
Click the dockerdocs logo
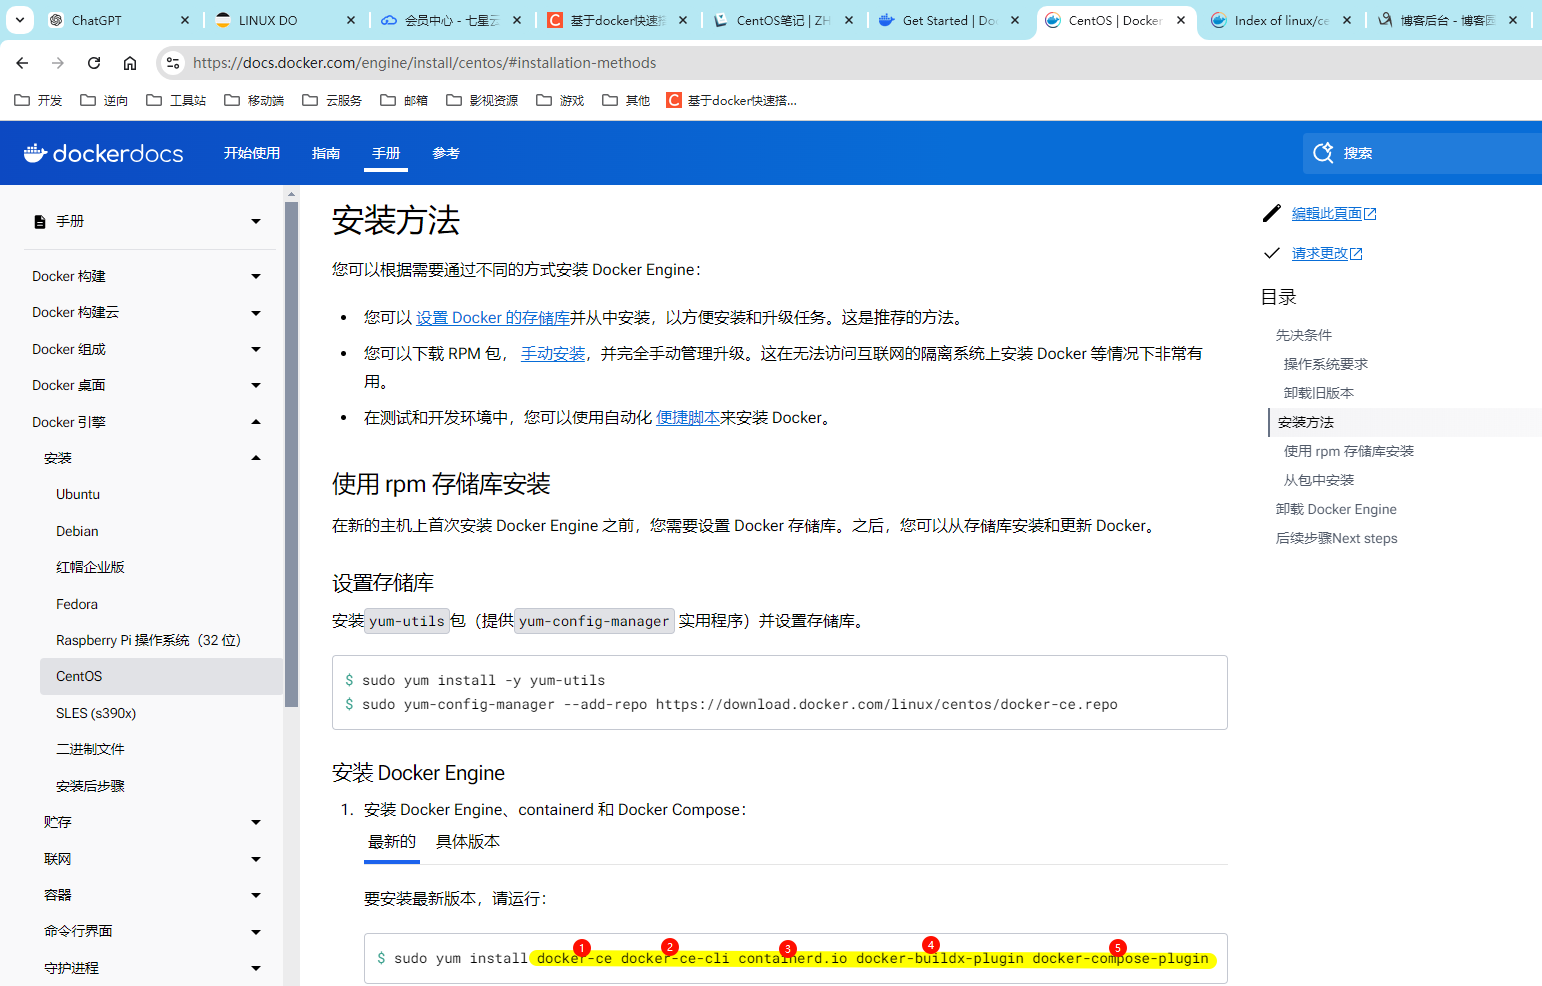104,153
